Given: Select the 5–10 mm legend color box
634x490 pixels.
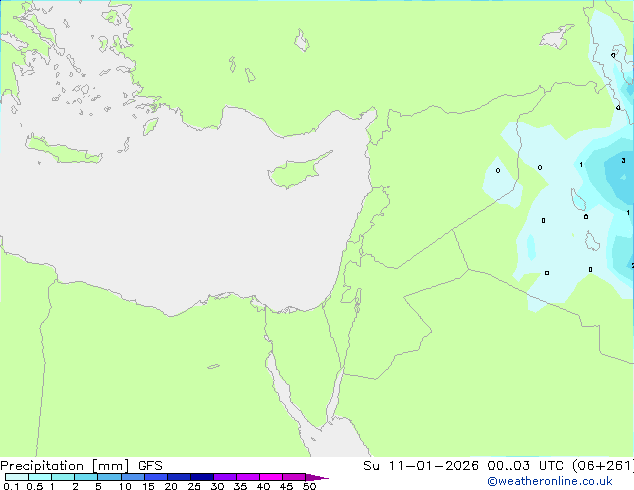Looking at the screenshot, I should pos(109,477).
